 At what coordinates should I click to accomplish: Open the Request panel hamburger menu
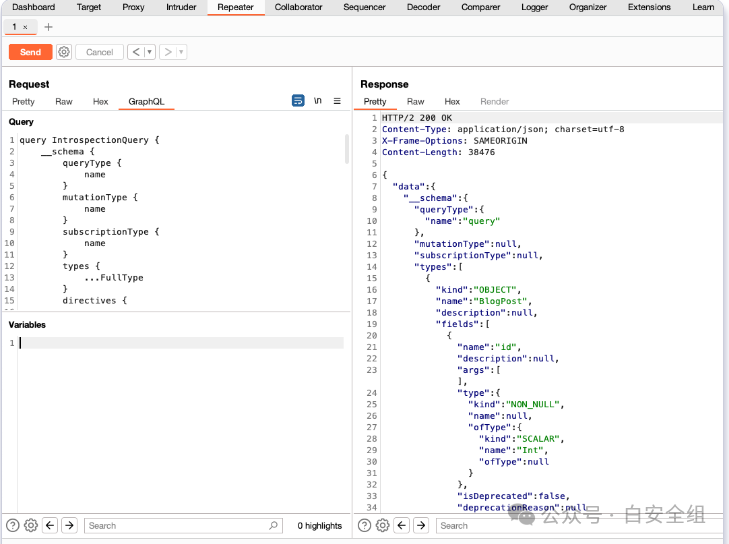(337, 101)
